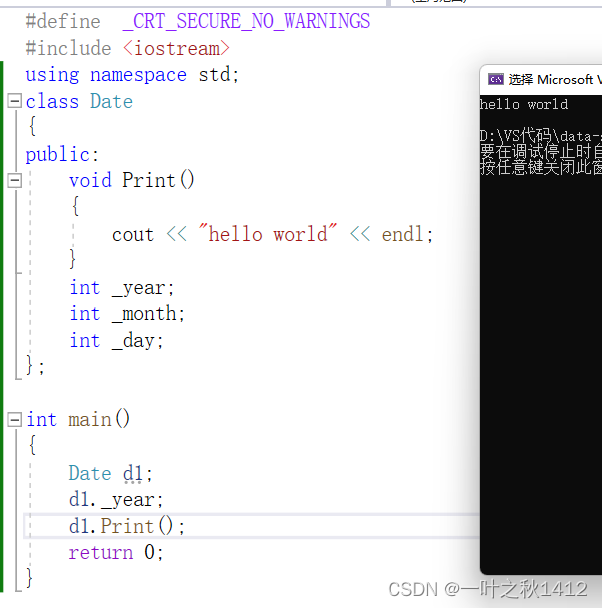602x608 pixels.
Task: Click the '#define' directive text
Action: pos(63,21)
